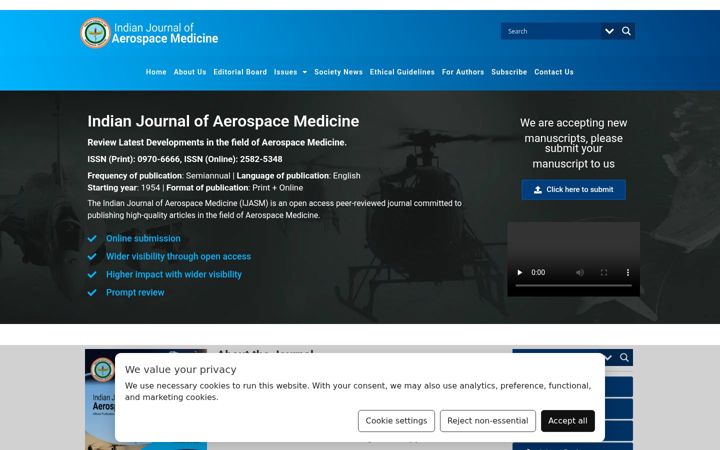Open the sidebar search chevron dropdown
Image resolution: width=720 pixels, height=450 pixels.
(x=609, y=357)
